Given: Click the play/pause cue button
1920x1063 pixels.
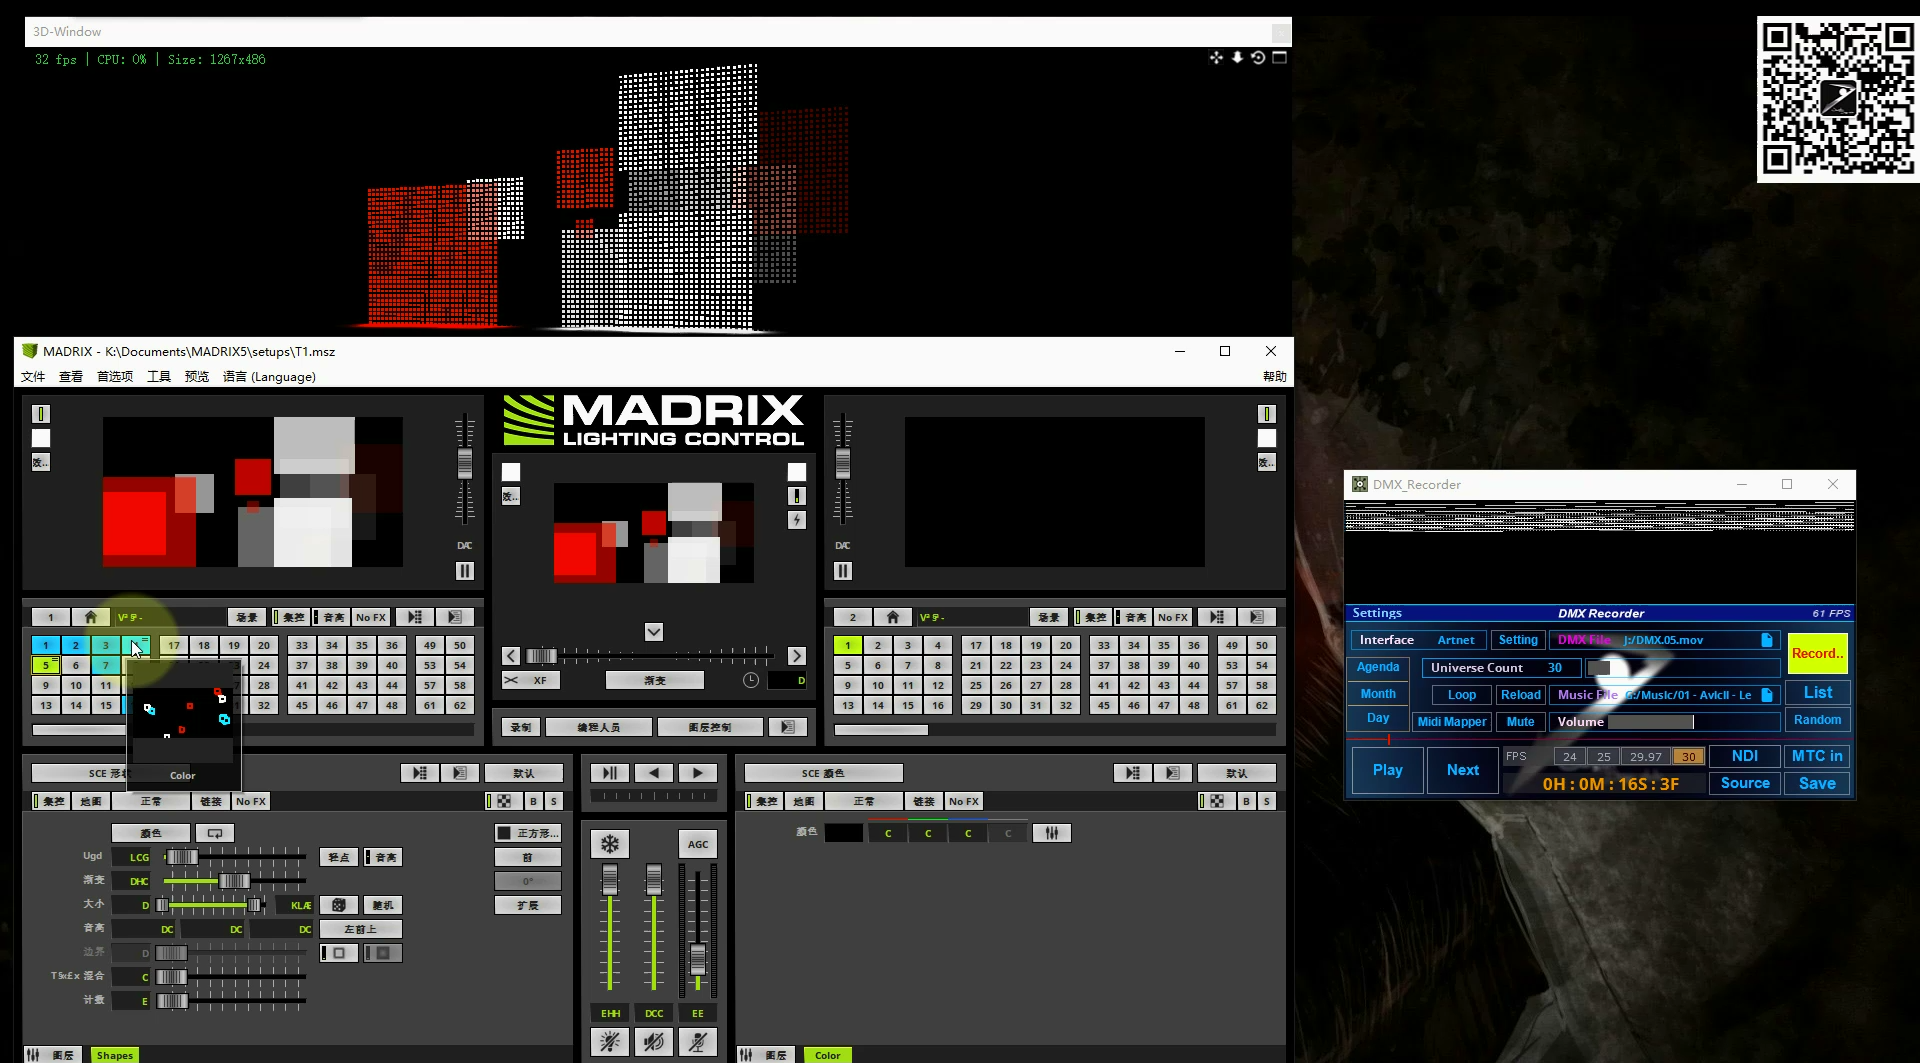Looking at the screenshot, I should pos(609,773).
